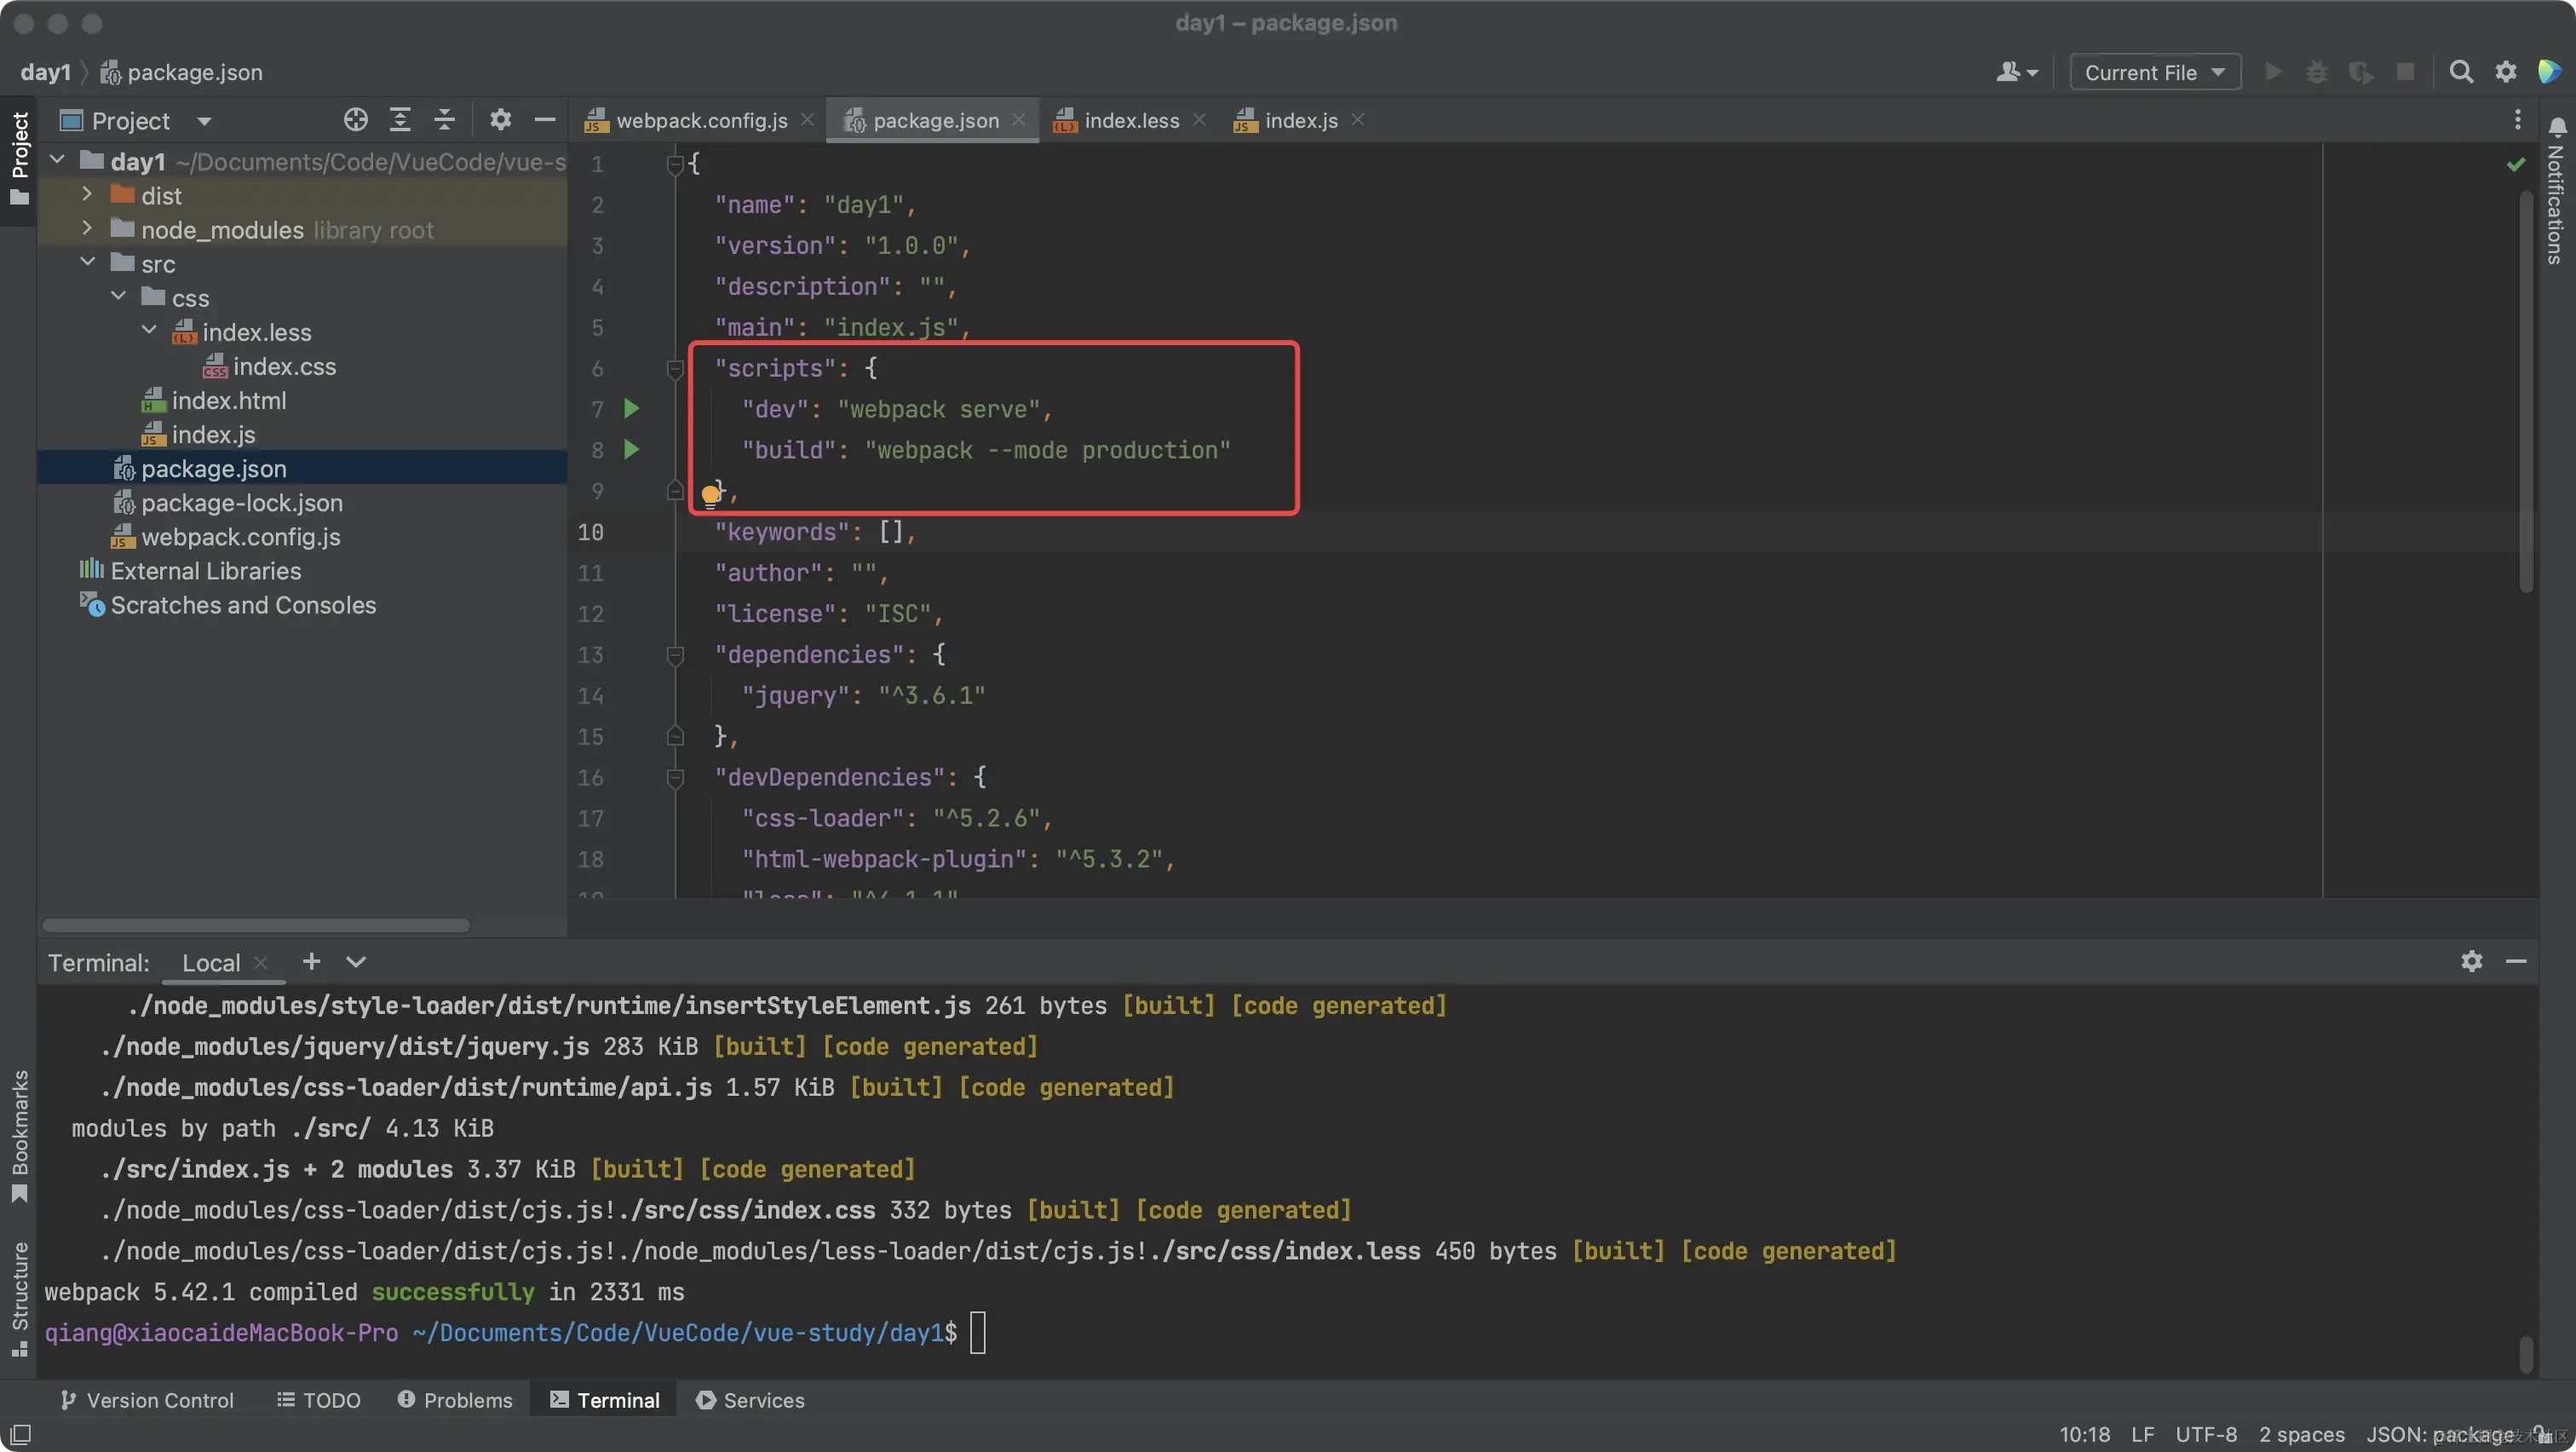
Task: Toggle the Structure tool window
Action: click(19, 1297)
